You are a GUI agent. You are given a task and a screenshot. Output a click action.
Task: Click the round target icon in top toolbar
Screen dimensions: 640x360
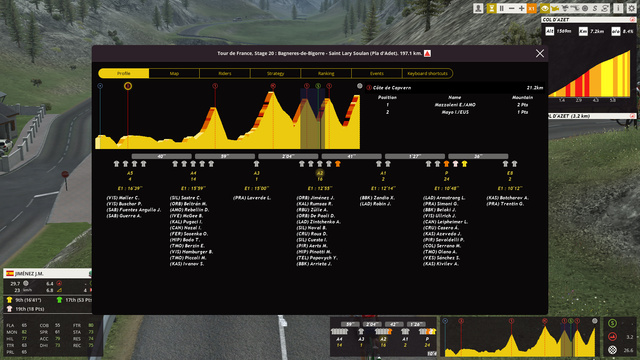tap(585, 8)
